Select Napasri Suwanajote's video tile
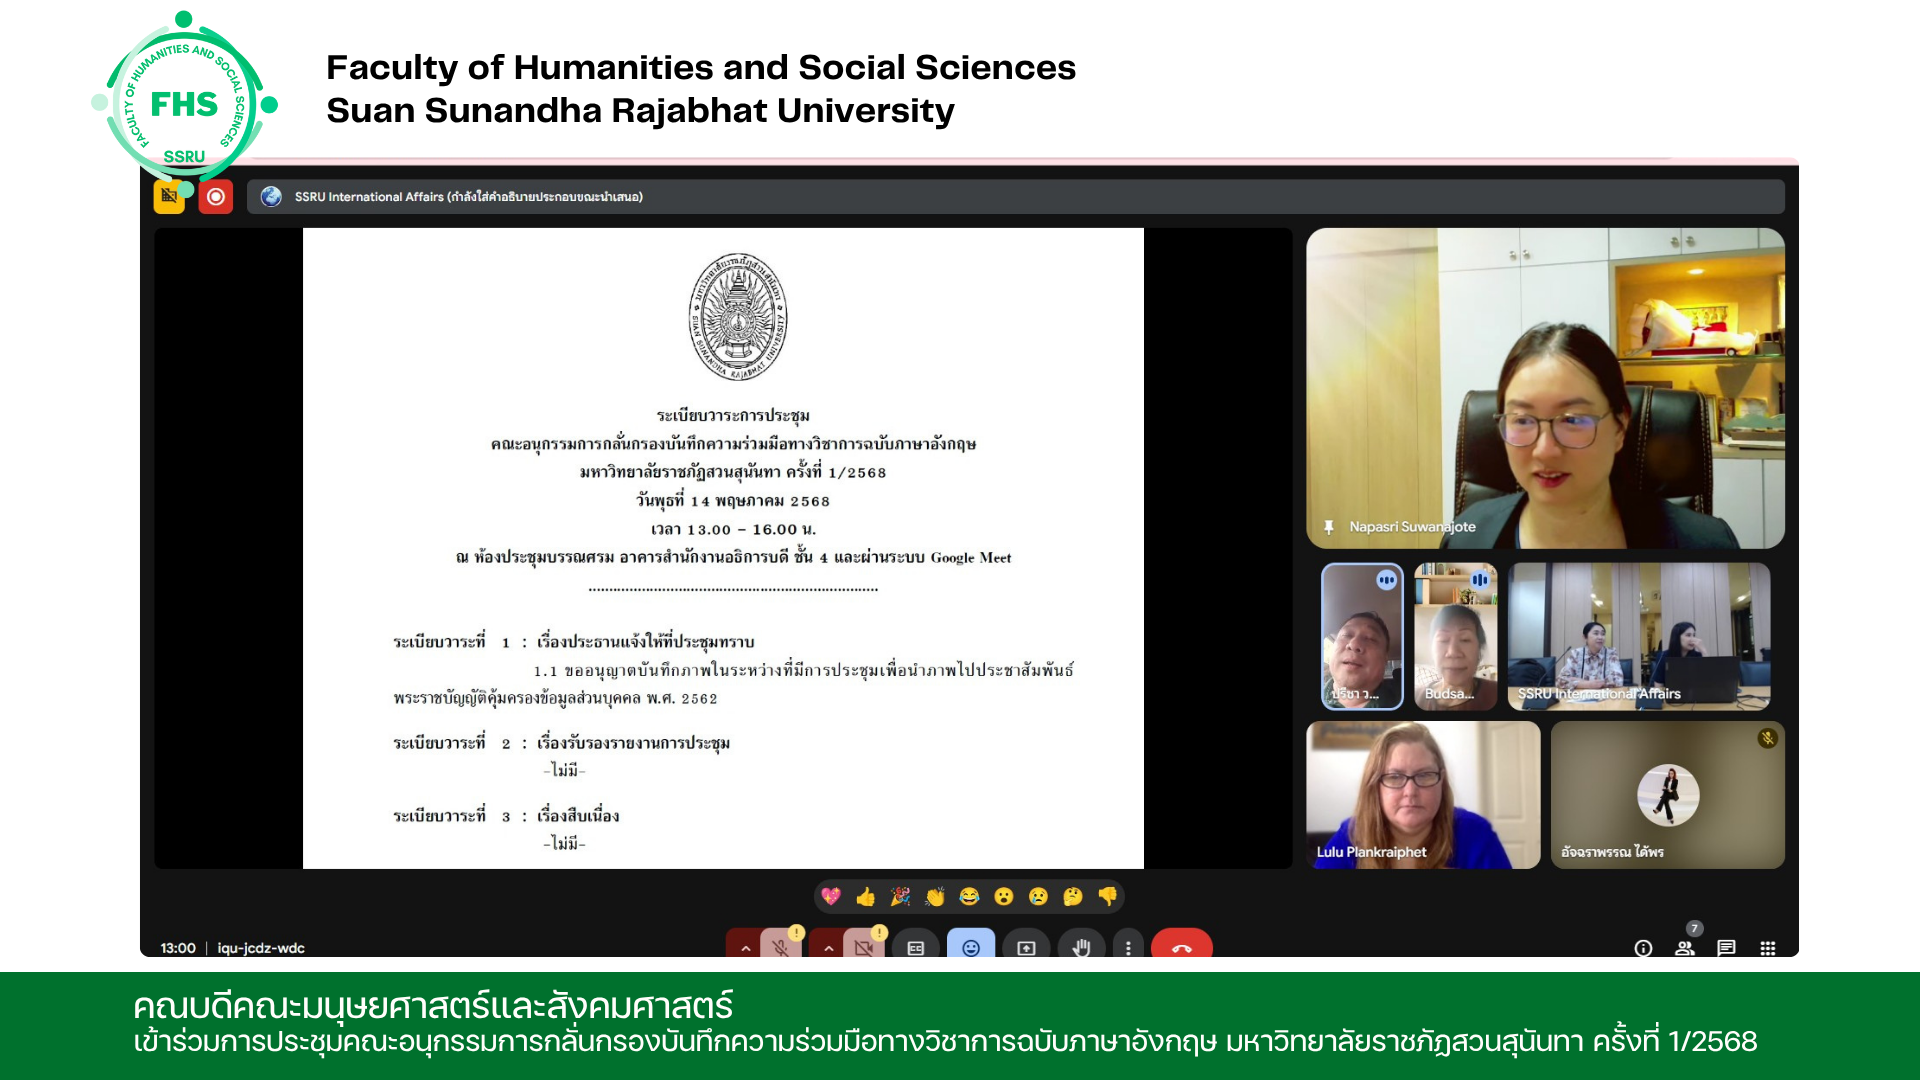The width and height of the screenshot is (1920, 1080). (x=1545, y=388)
